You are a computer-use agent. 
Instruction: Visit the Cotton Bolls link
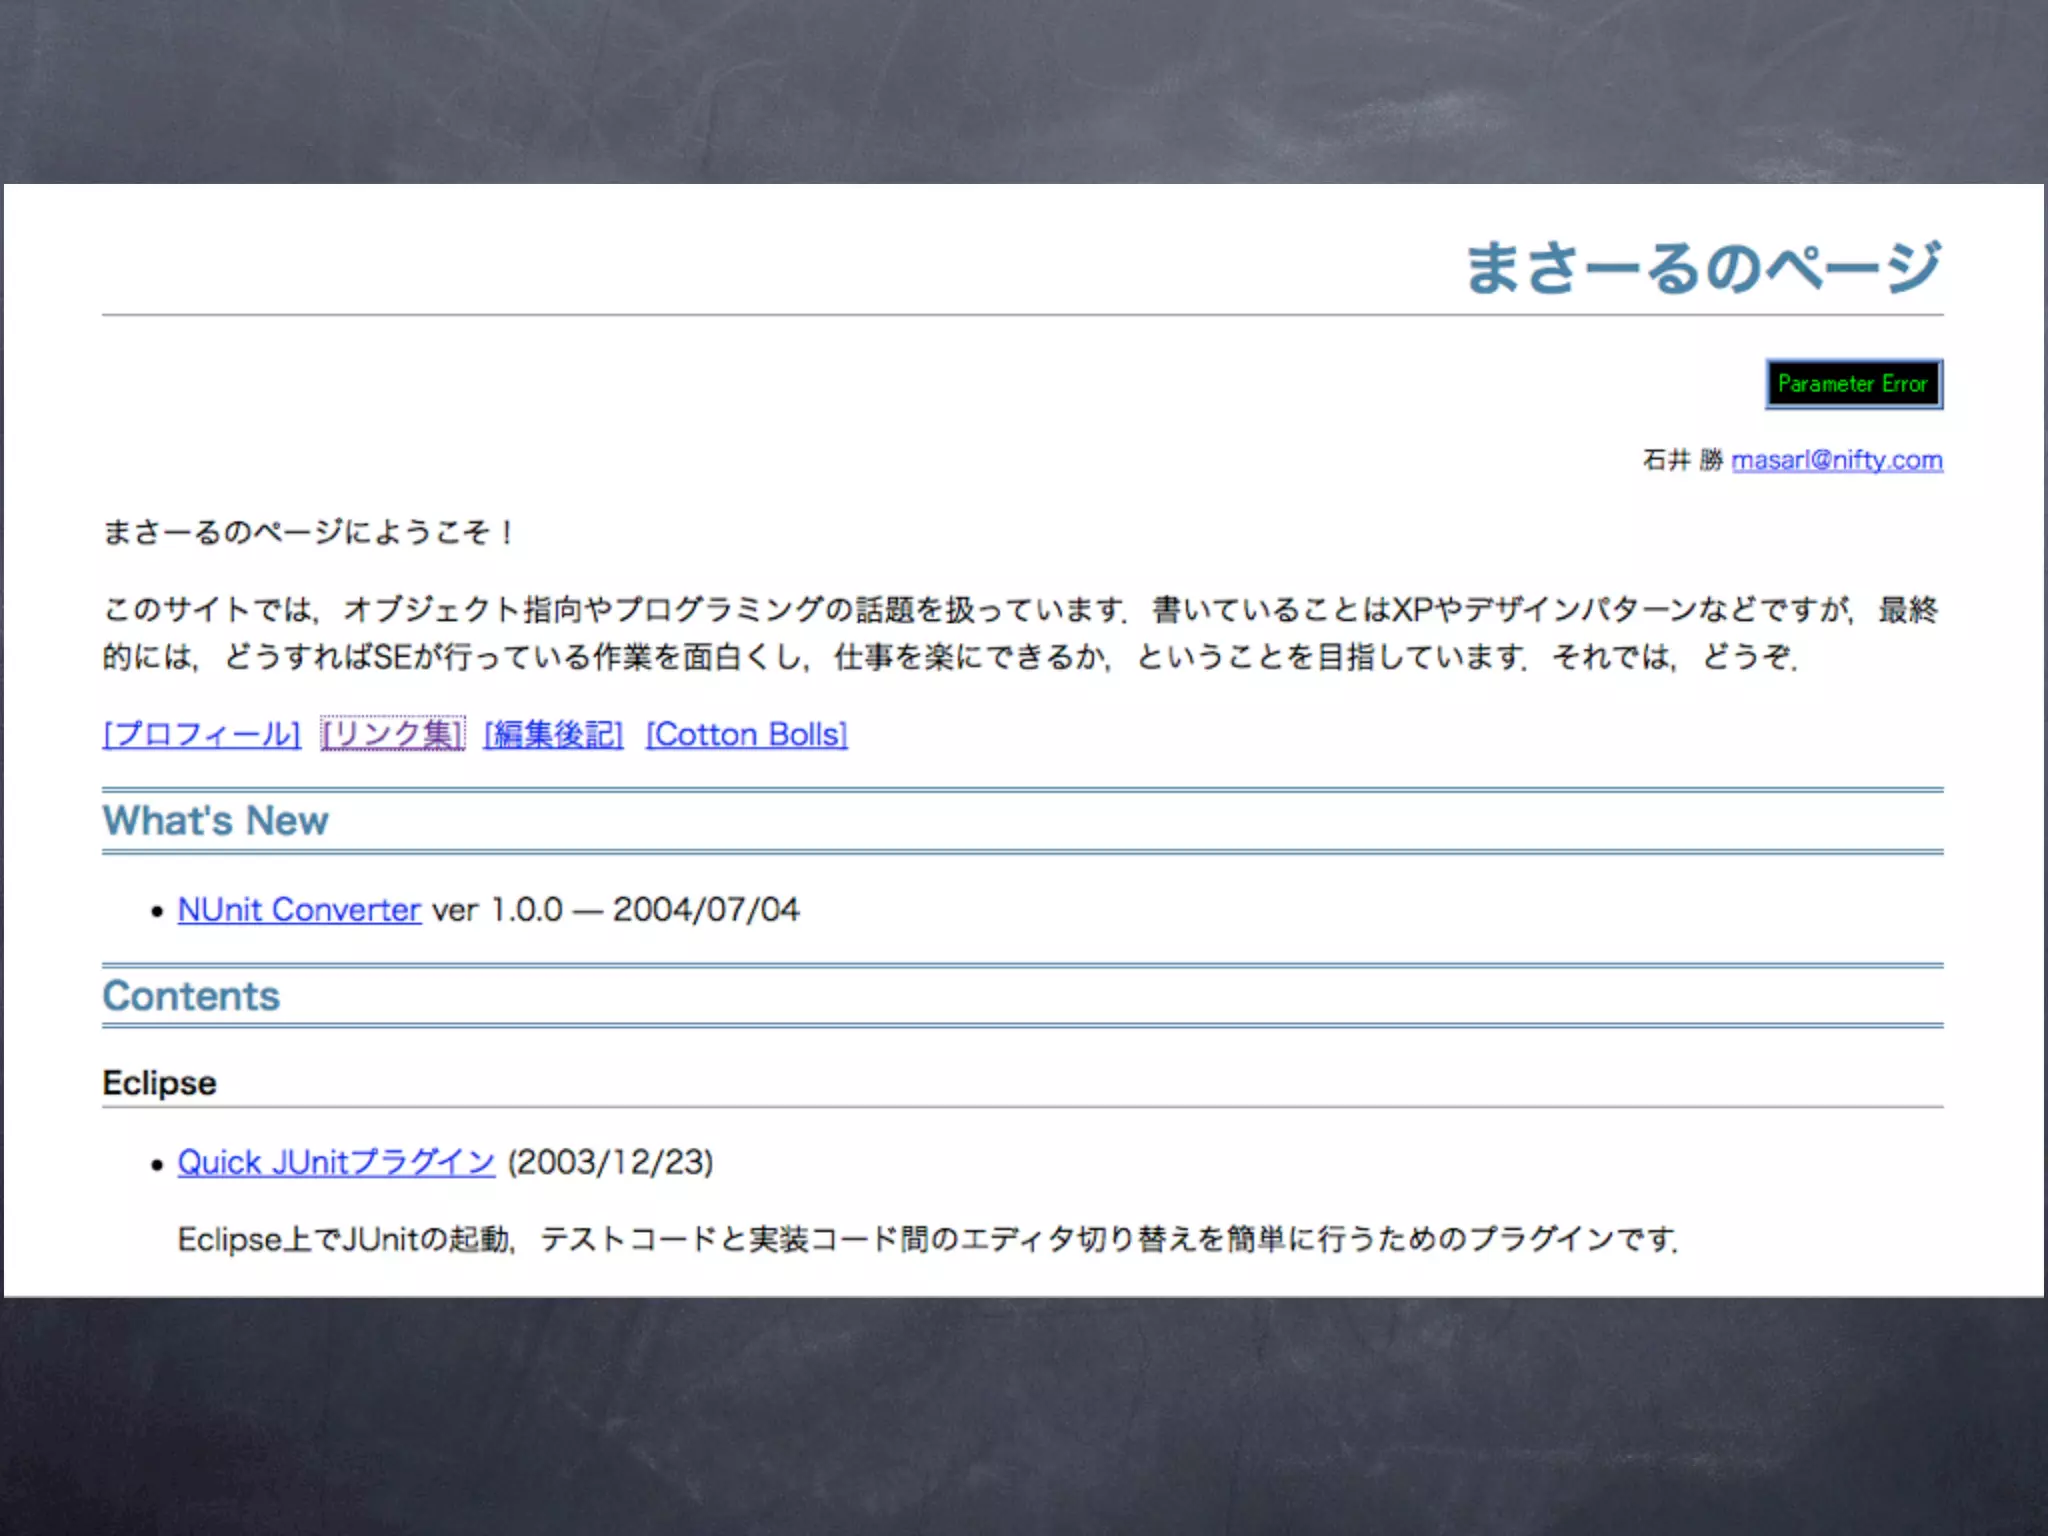(x=746, y=734)
